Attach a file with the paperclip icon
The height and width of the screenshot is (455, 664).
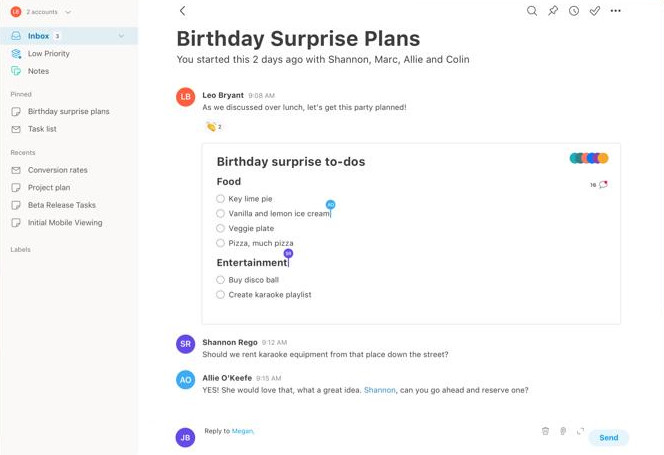563,431
